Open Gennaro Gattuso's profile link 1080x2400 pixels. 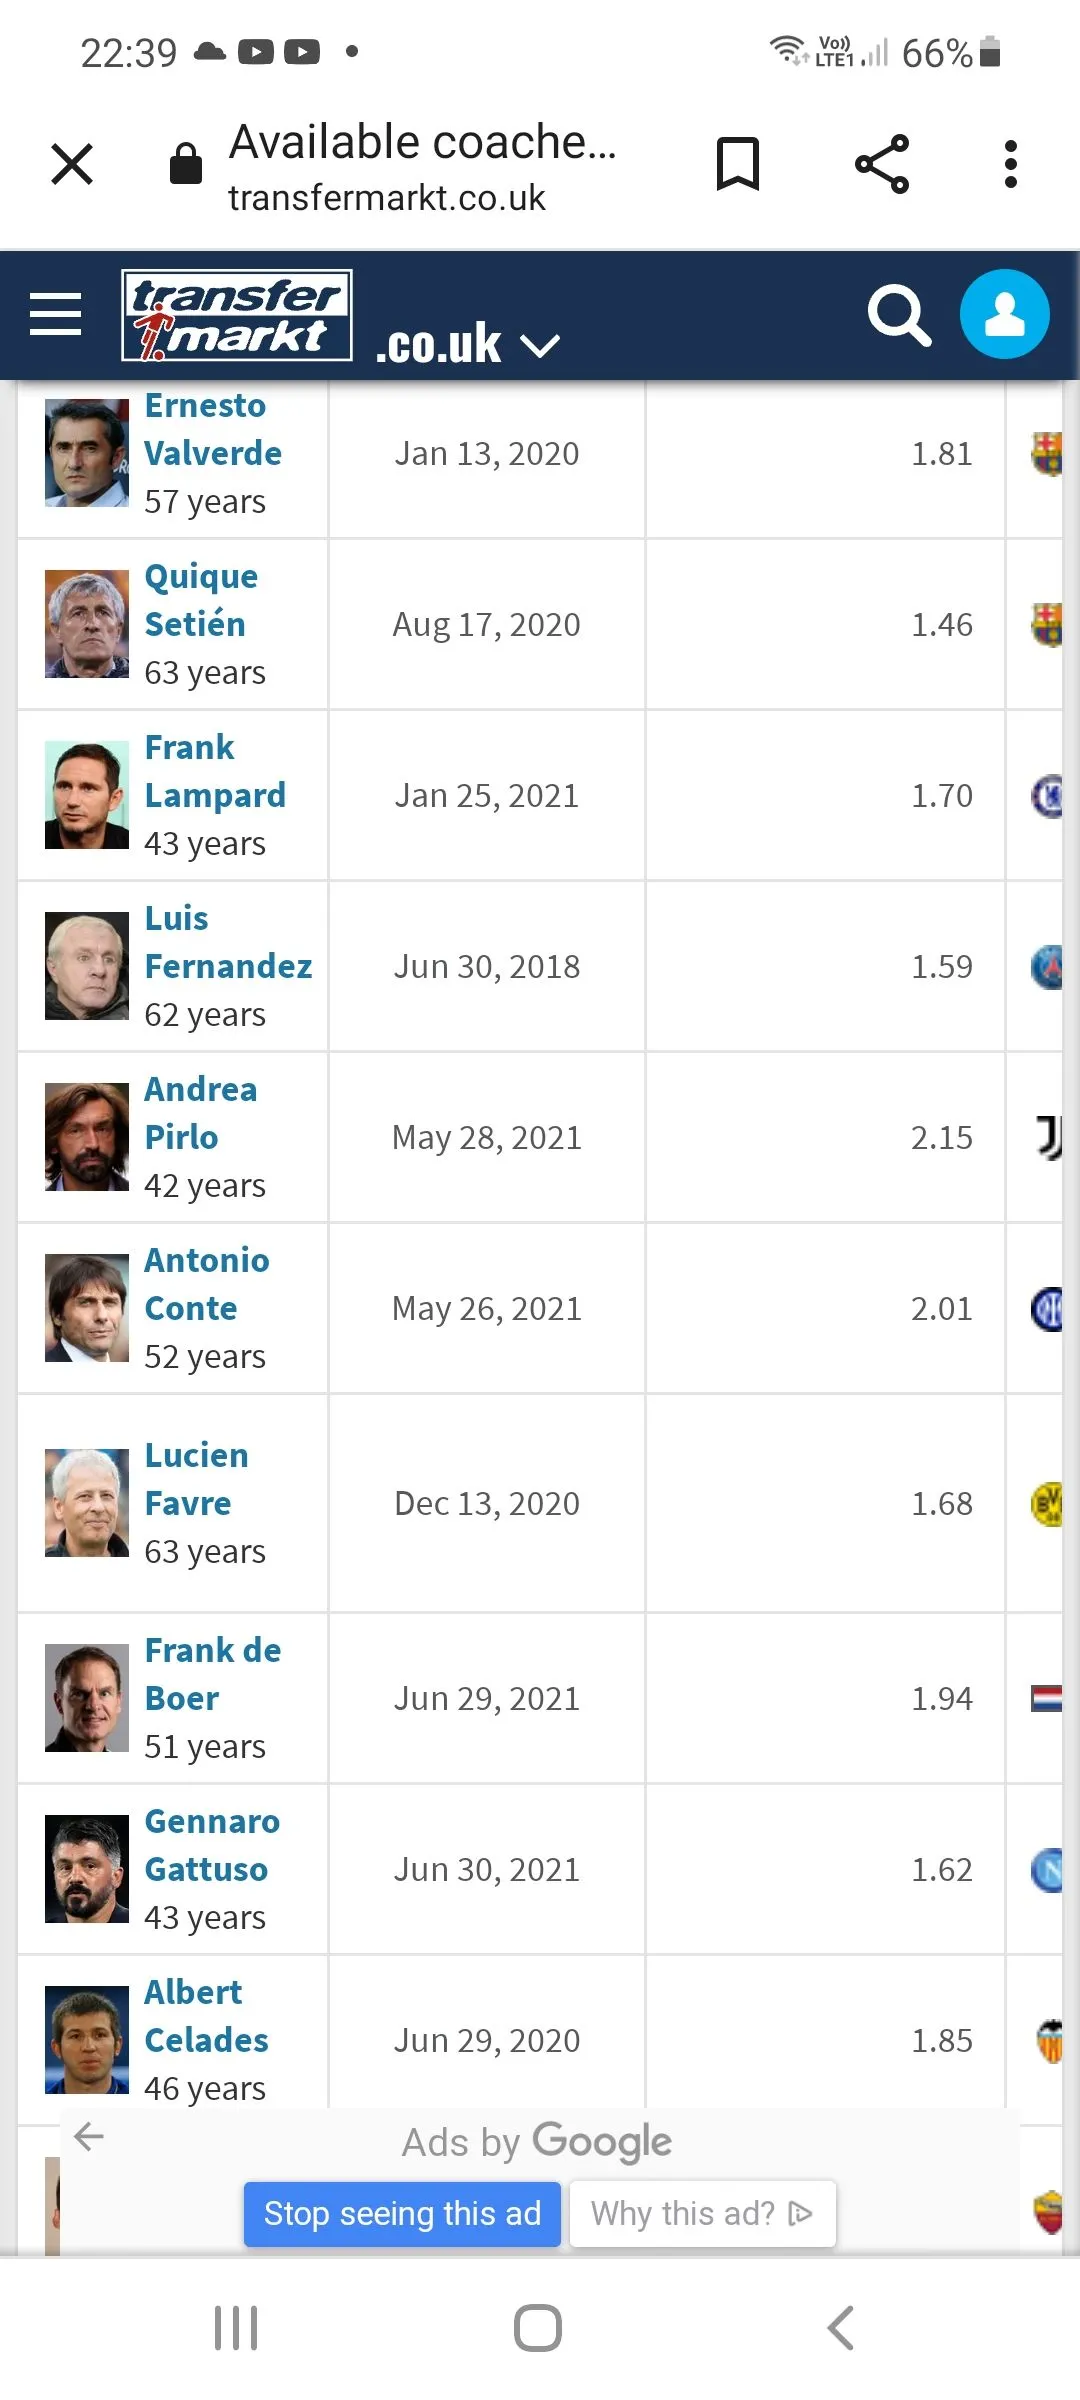[x=211, y=1845]
